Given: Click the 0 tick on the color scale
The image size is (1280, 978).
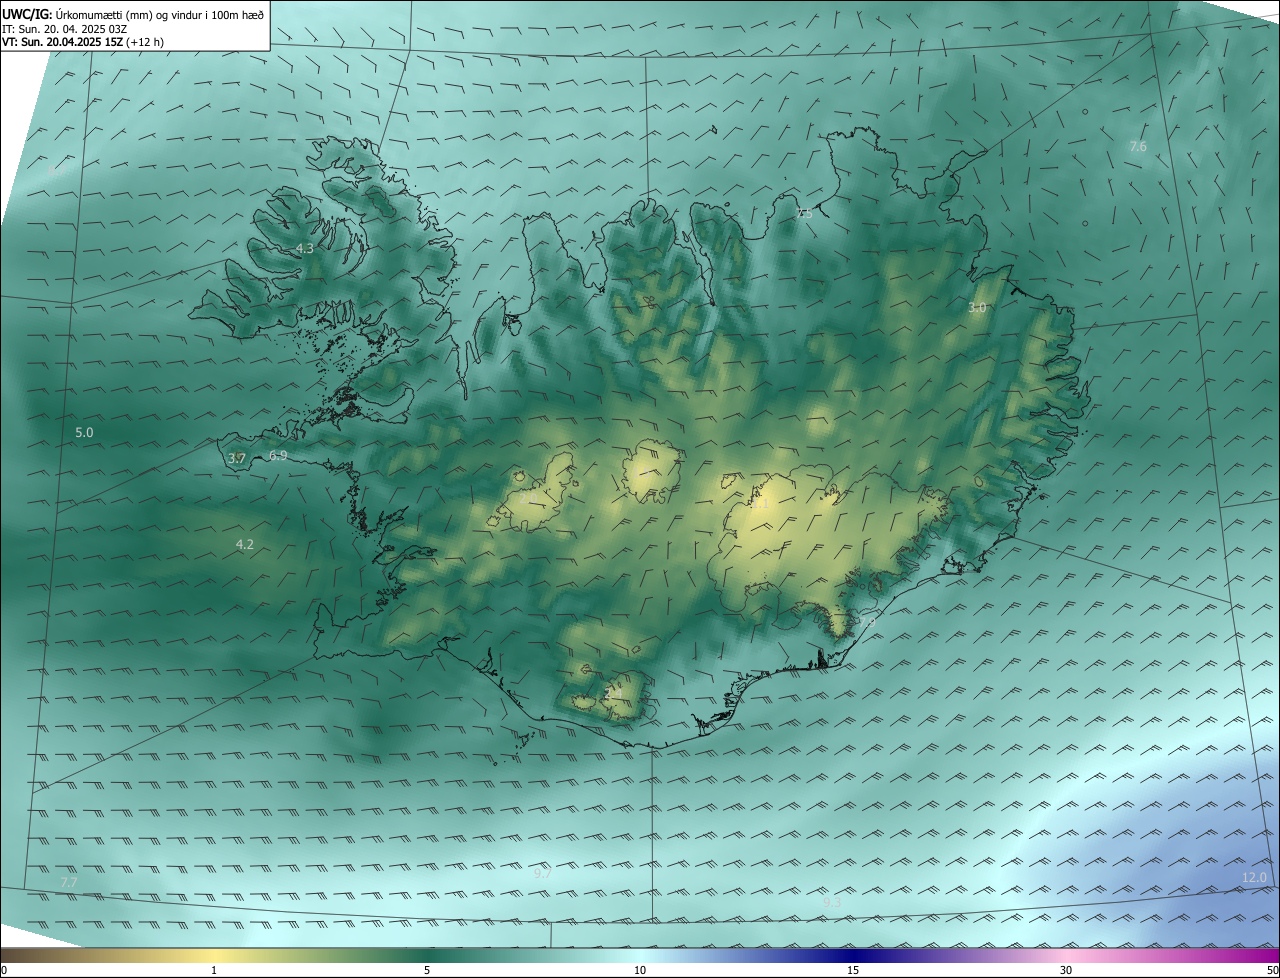Looking at the screenshot, I should tap(4, 970).
